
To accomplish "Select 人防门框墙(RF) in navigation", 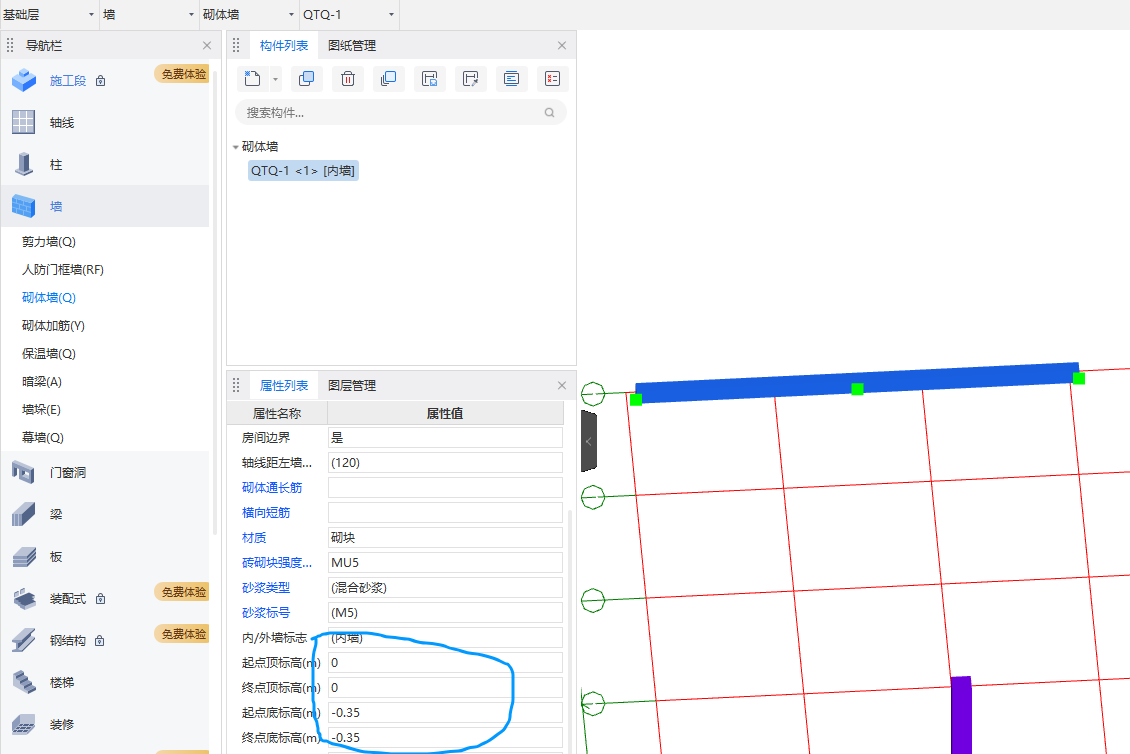I will click(63, 270).
